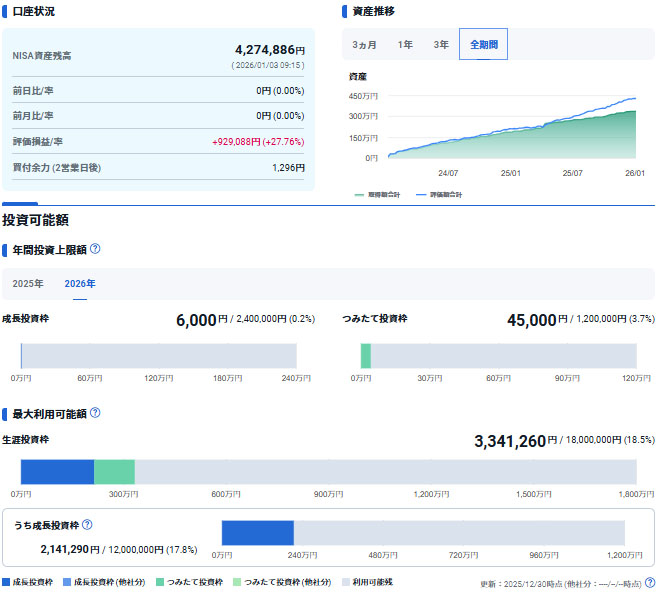The image size is (658, 594).
Task: Select the 2026年 tab
Action: point(80,284)
